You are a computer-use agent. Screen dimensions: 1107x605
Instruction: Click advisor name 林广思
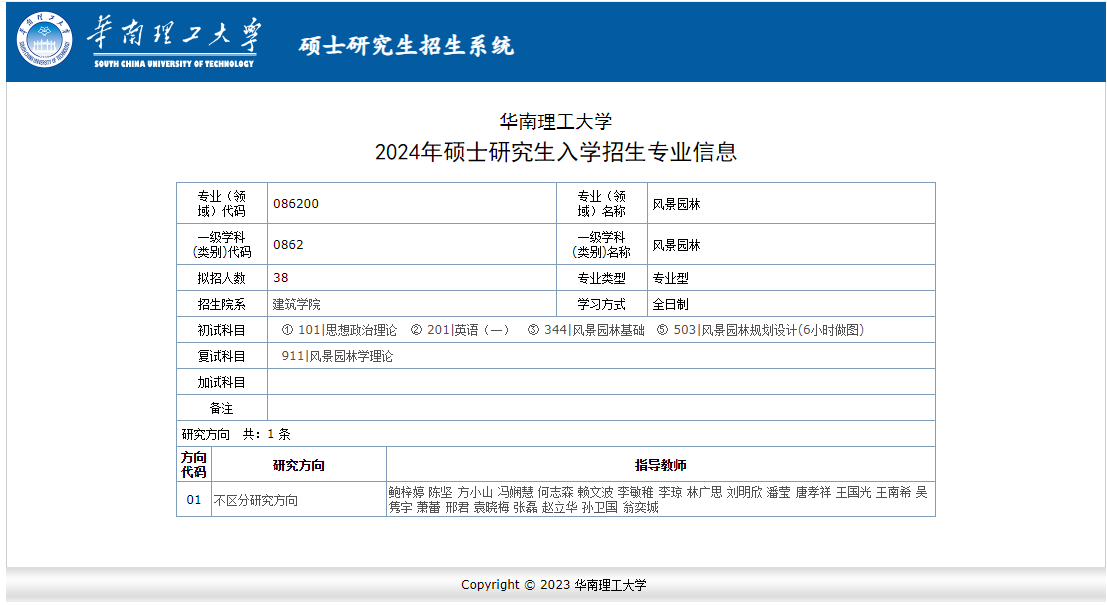[x=705, y=492]
